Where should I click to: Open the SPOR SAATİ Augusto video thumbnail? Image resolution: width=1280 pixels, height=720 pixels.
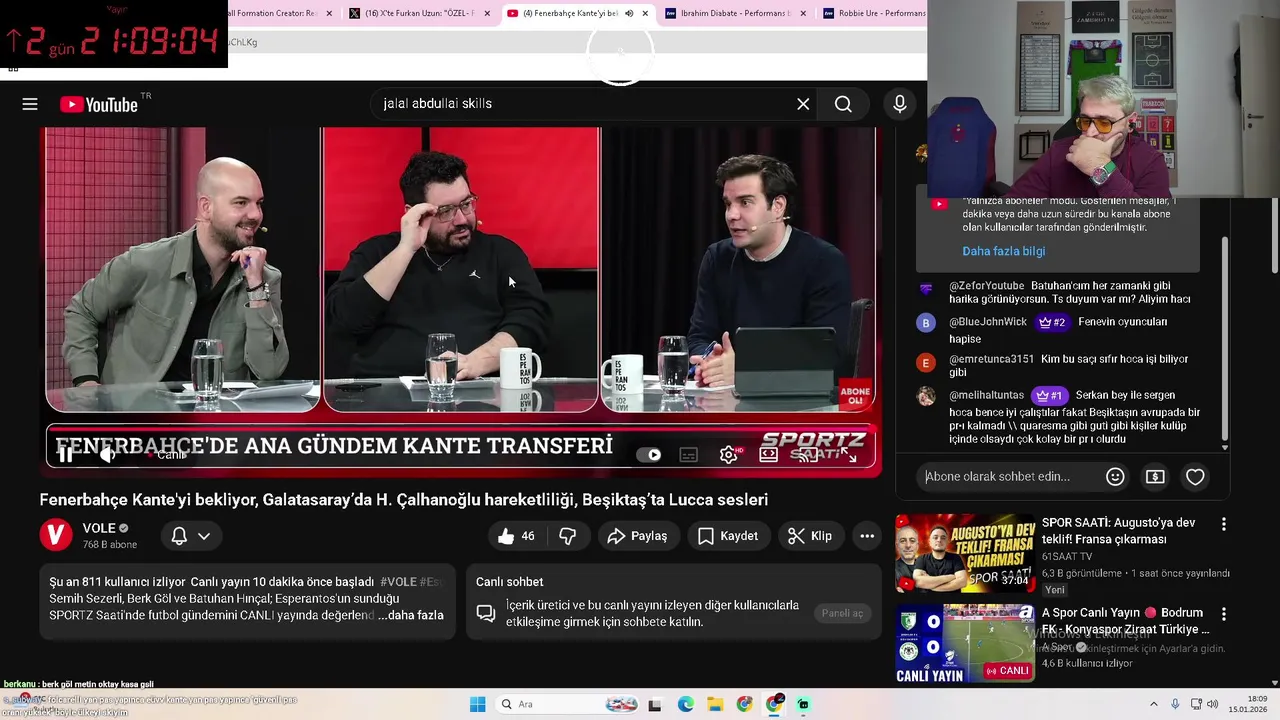[x=965, y=553]
